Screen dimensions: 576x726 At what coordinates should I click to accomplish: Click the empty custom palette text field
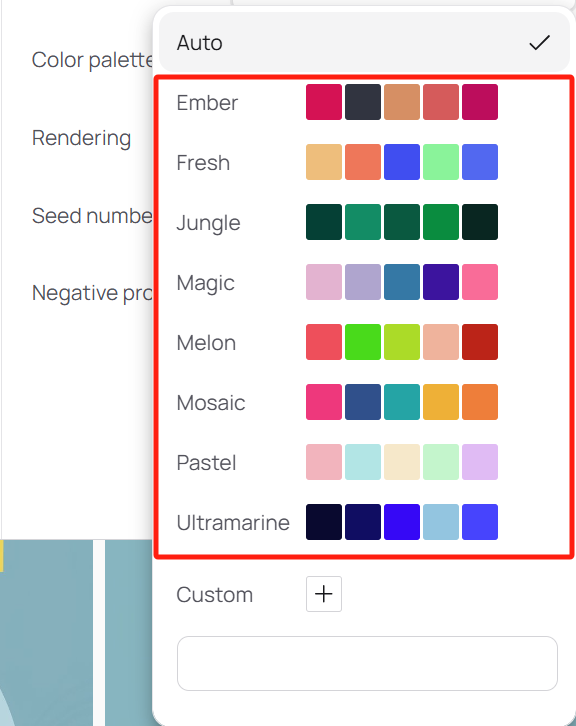(367, 663)
